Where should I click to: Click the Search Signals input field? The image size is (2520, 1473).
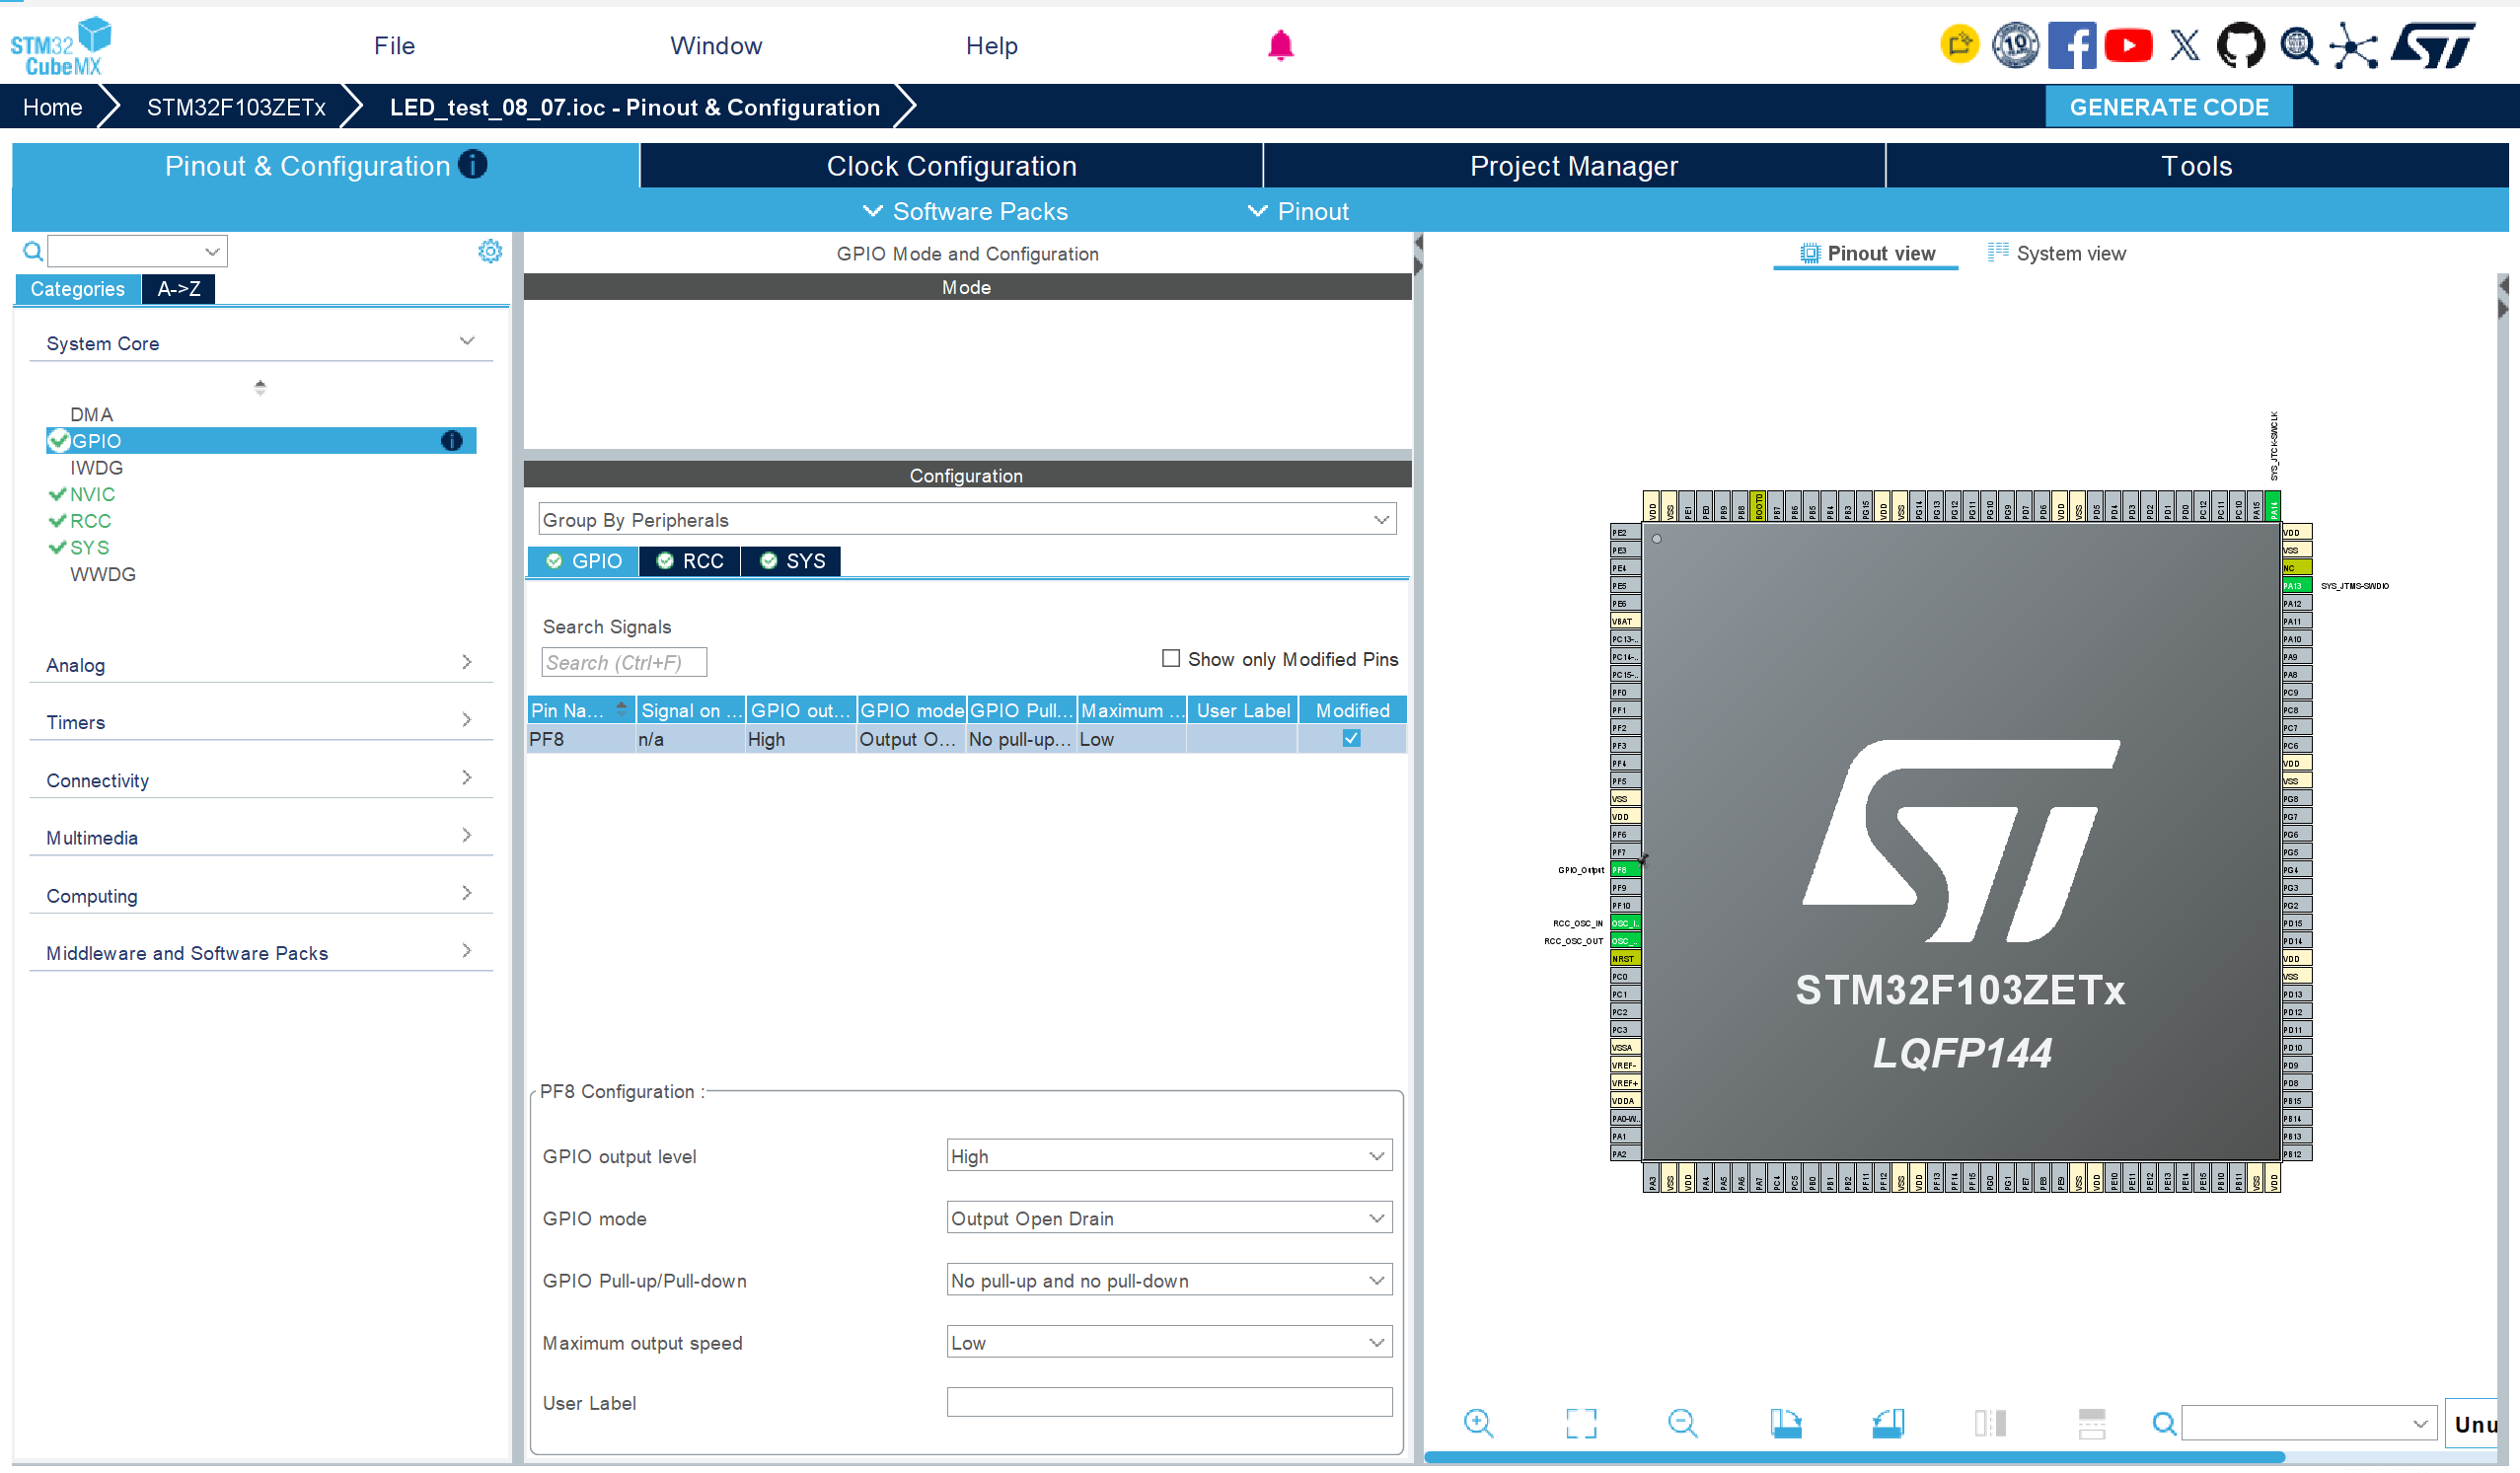coord(624,662)
